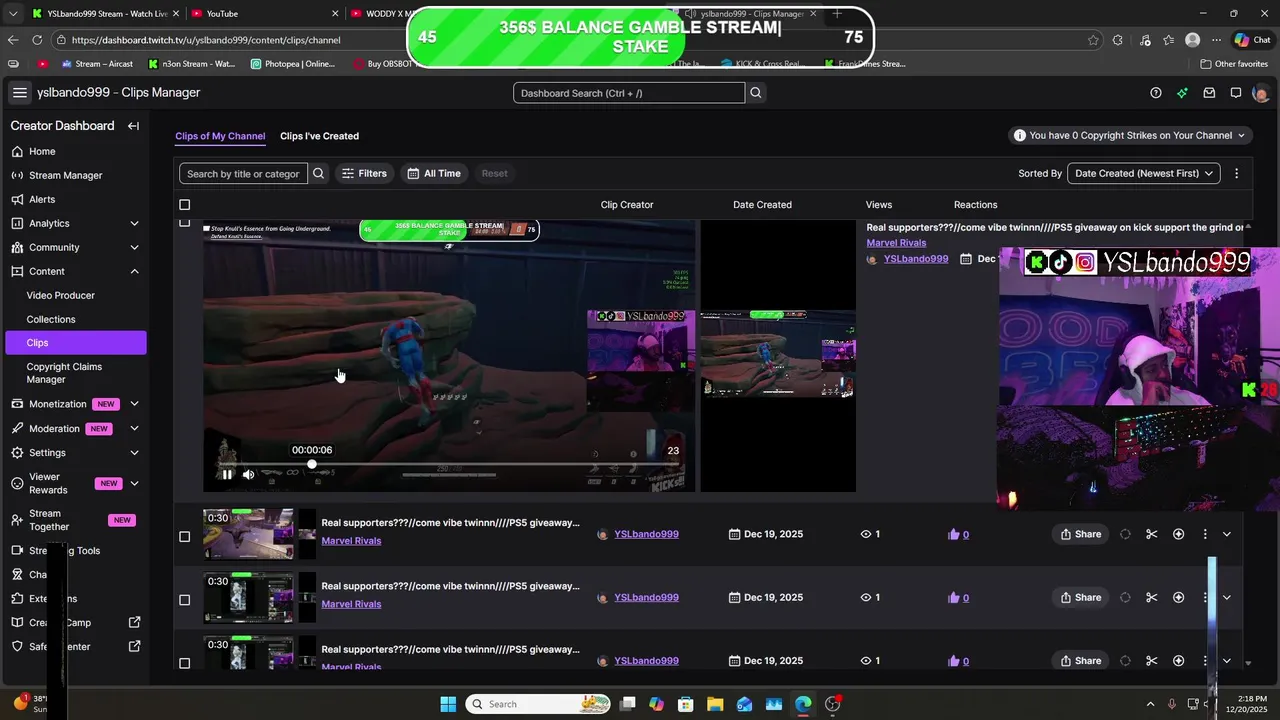This screenshot has width=1280, height=720.
Task: Tick the select-all checkbox in table header
Action: 184,205
